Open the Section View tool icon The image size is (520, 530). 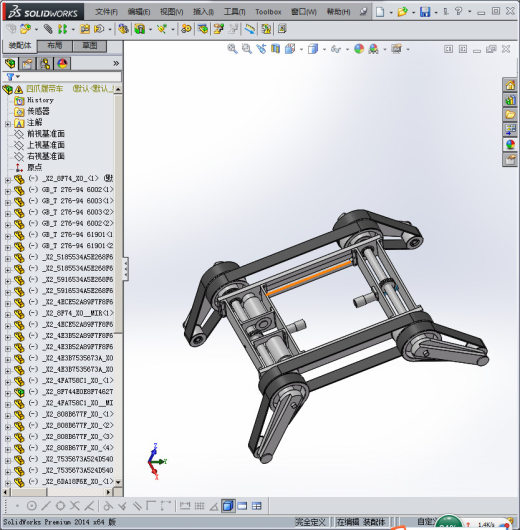tap(276, 49)
